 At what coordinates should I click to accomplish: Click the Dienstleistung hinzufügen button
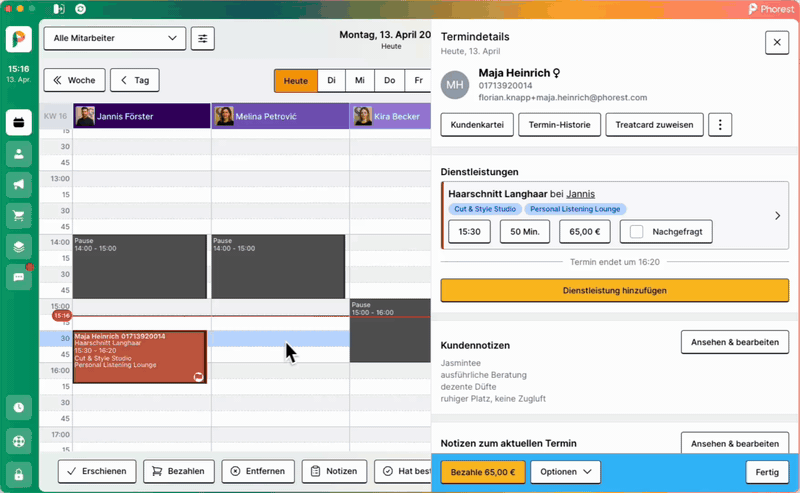[x=614, y=290]
